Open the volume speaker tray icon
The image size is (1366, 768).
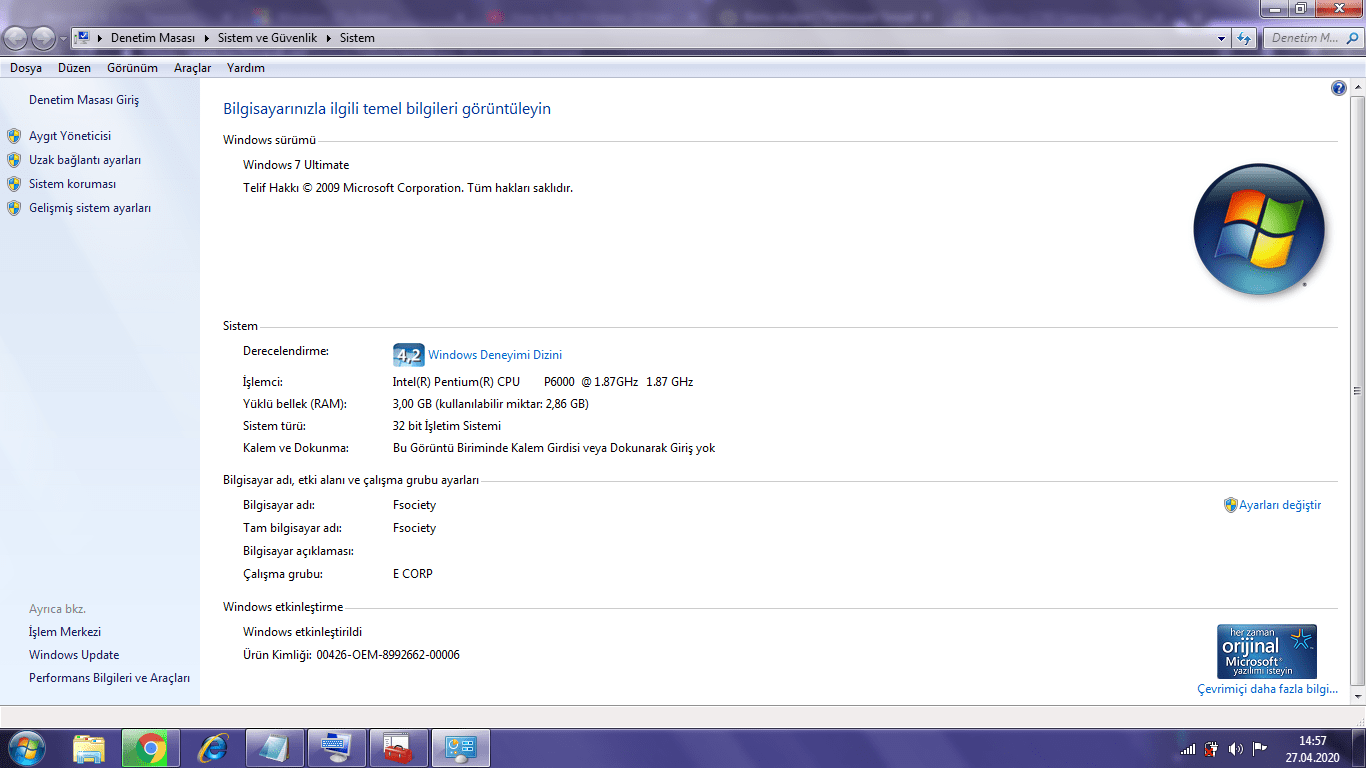(x=1236, y=749)
